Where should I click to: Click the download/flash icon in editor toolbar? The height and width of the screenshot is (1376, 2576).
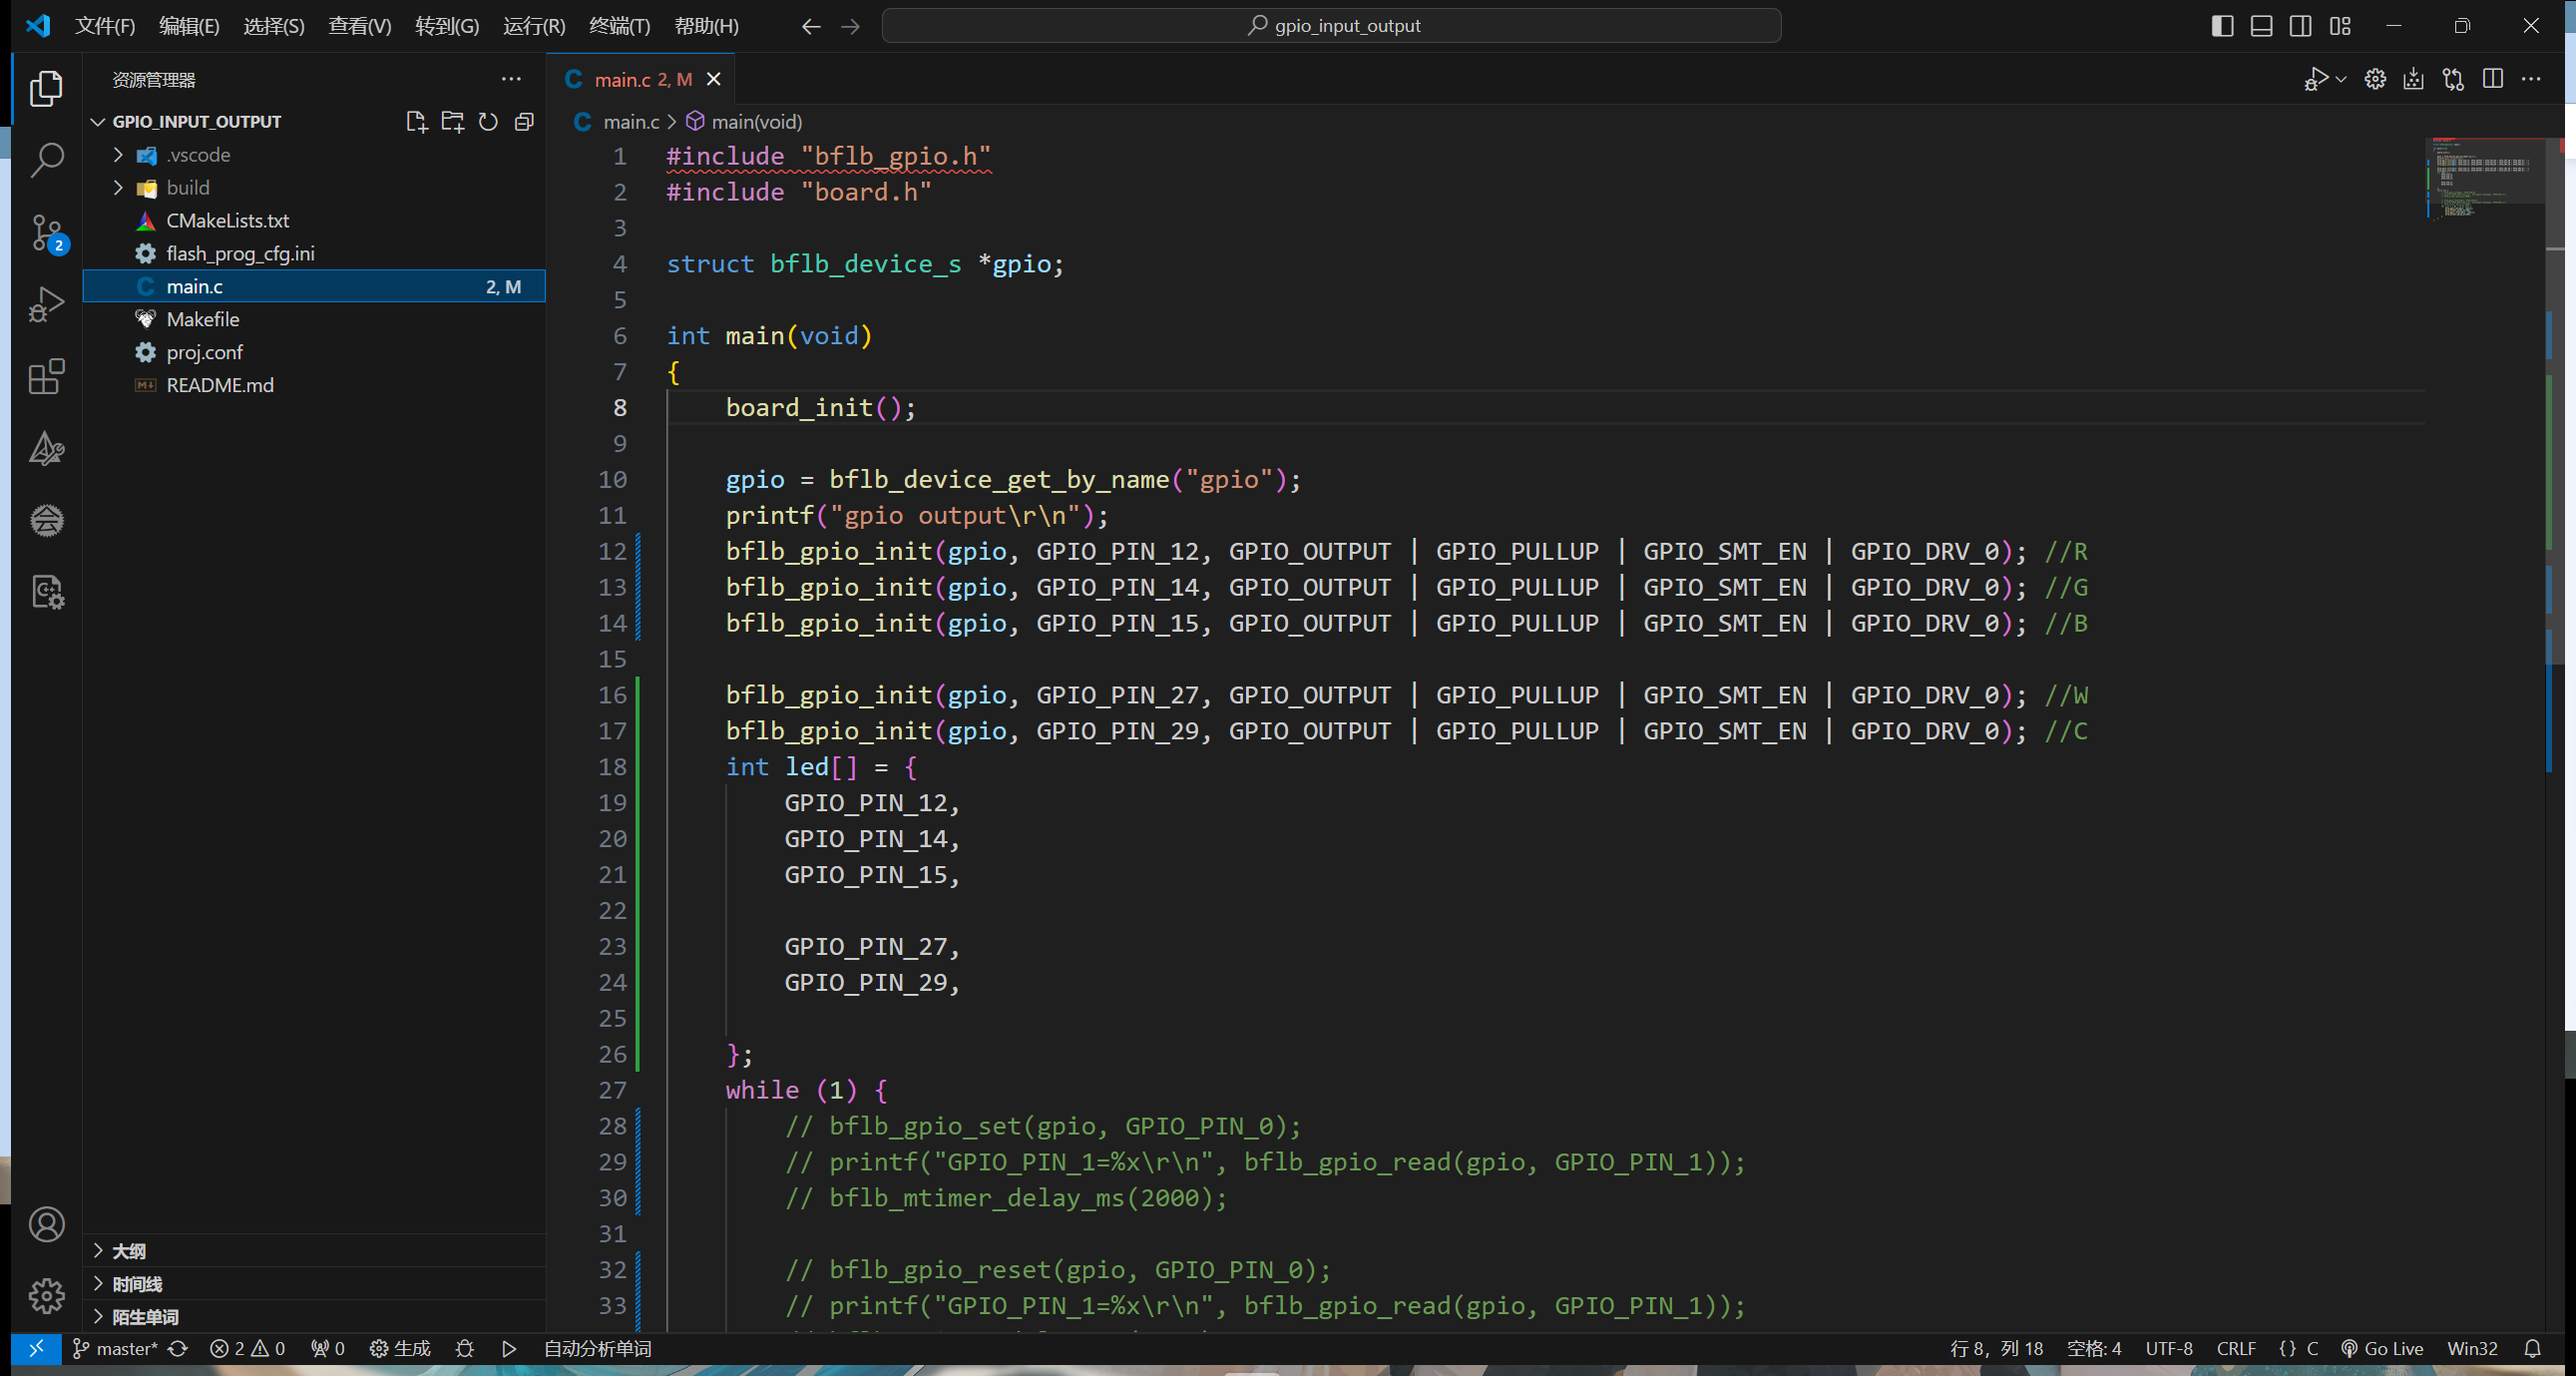pos(2413,79)
